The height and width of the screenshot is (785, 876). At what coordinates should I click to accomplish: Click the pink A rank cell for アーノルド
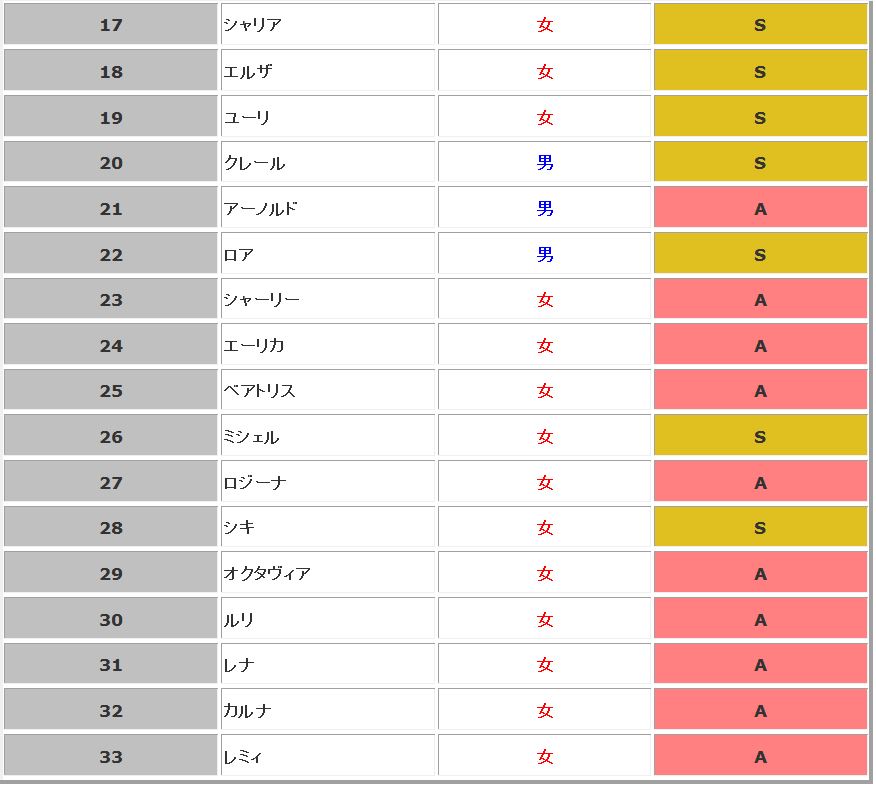[x=760, y=208]
